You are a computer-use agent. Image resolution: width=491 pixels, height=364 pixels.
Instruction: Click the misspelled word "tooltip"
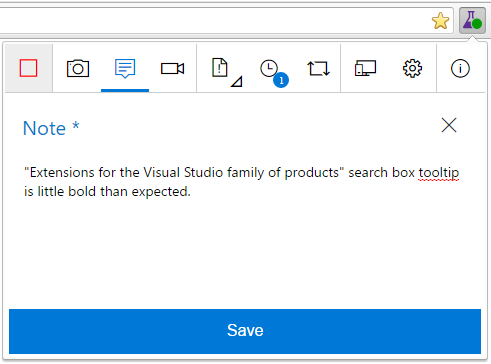pos(439,173)
